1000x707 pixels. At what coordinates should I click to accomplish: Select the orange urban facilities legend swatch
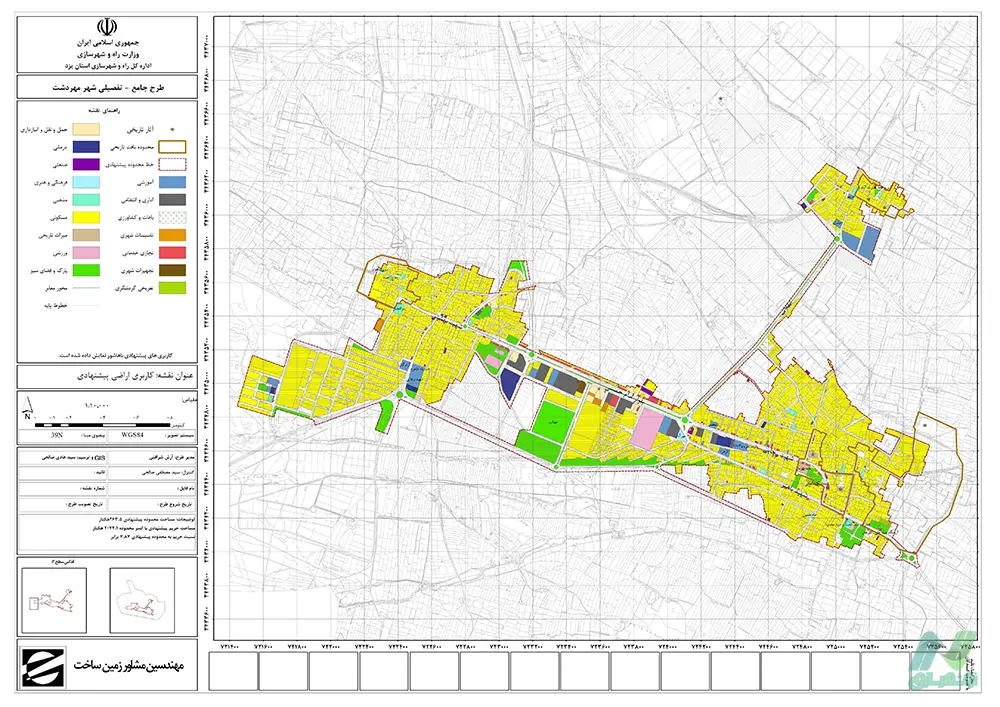[173, 235]
